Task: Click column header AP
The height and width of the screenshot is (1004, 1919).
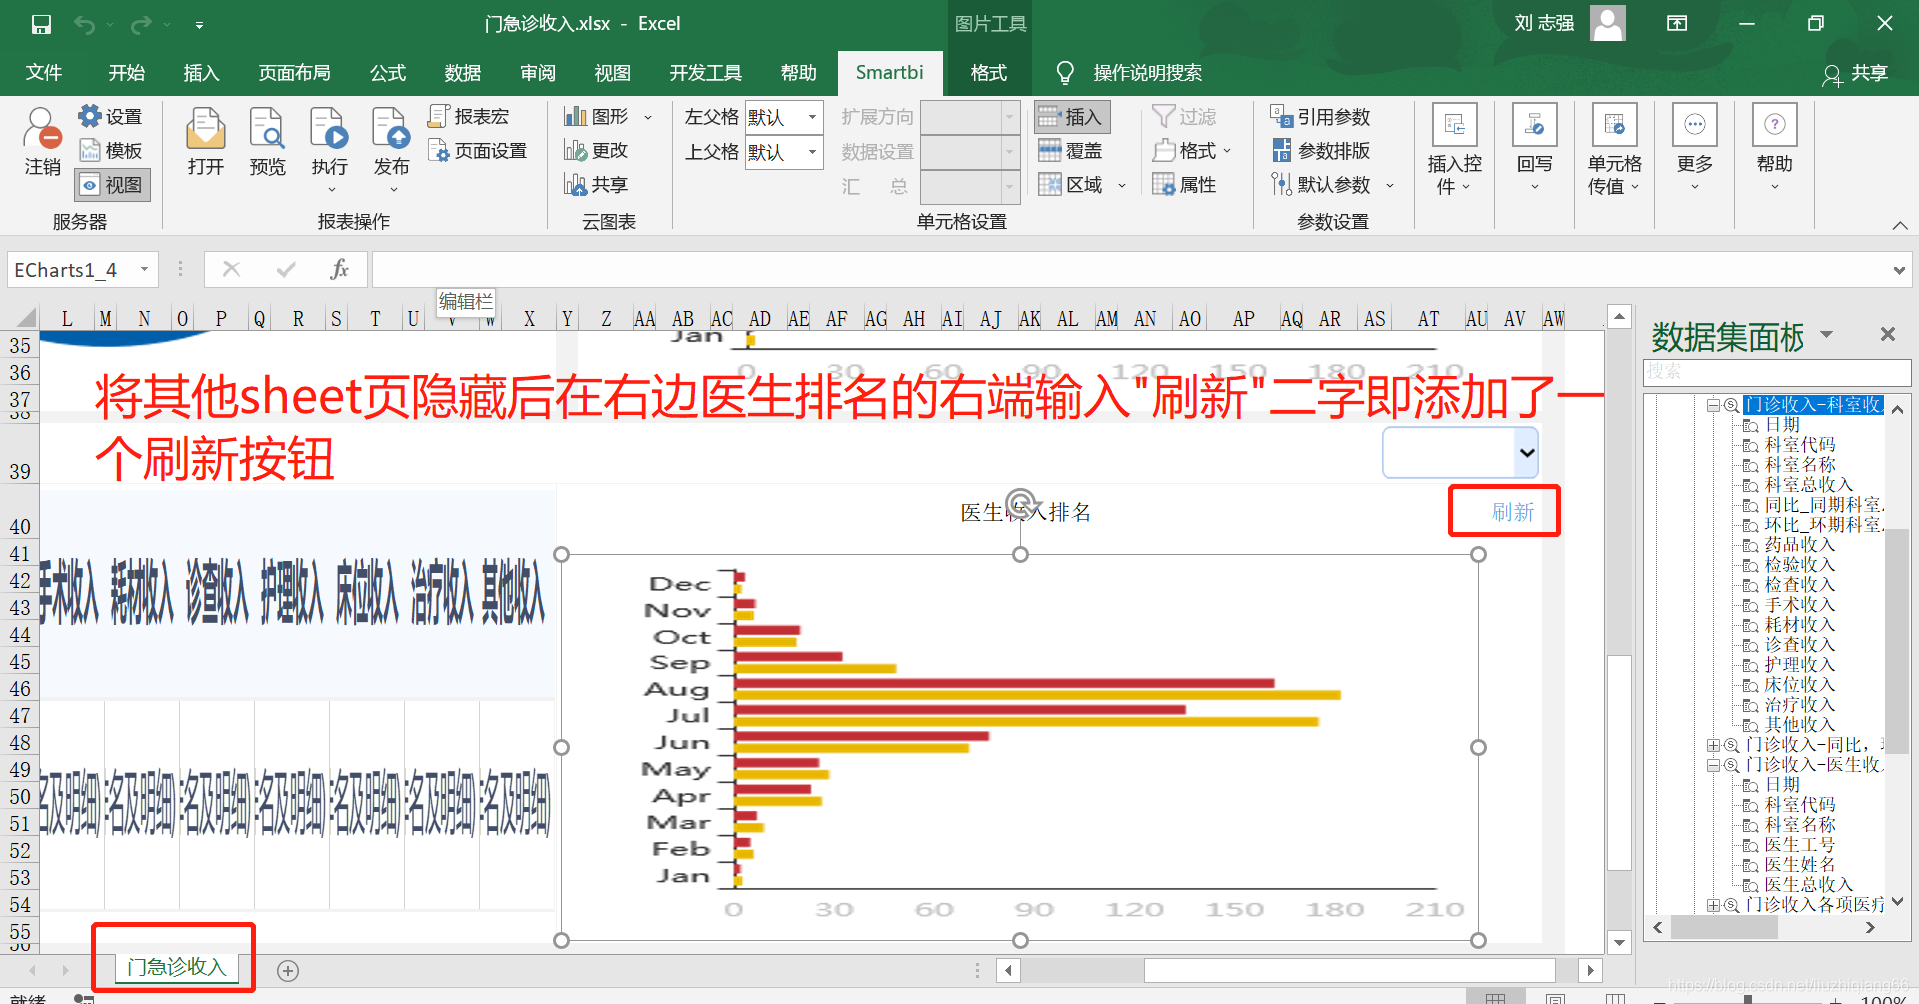Action: point(1243,318)
